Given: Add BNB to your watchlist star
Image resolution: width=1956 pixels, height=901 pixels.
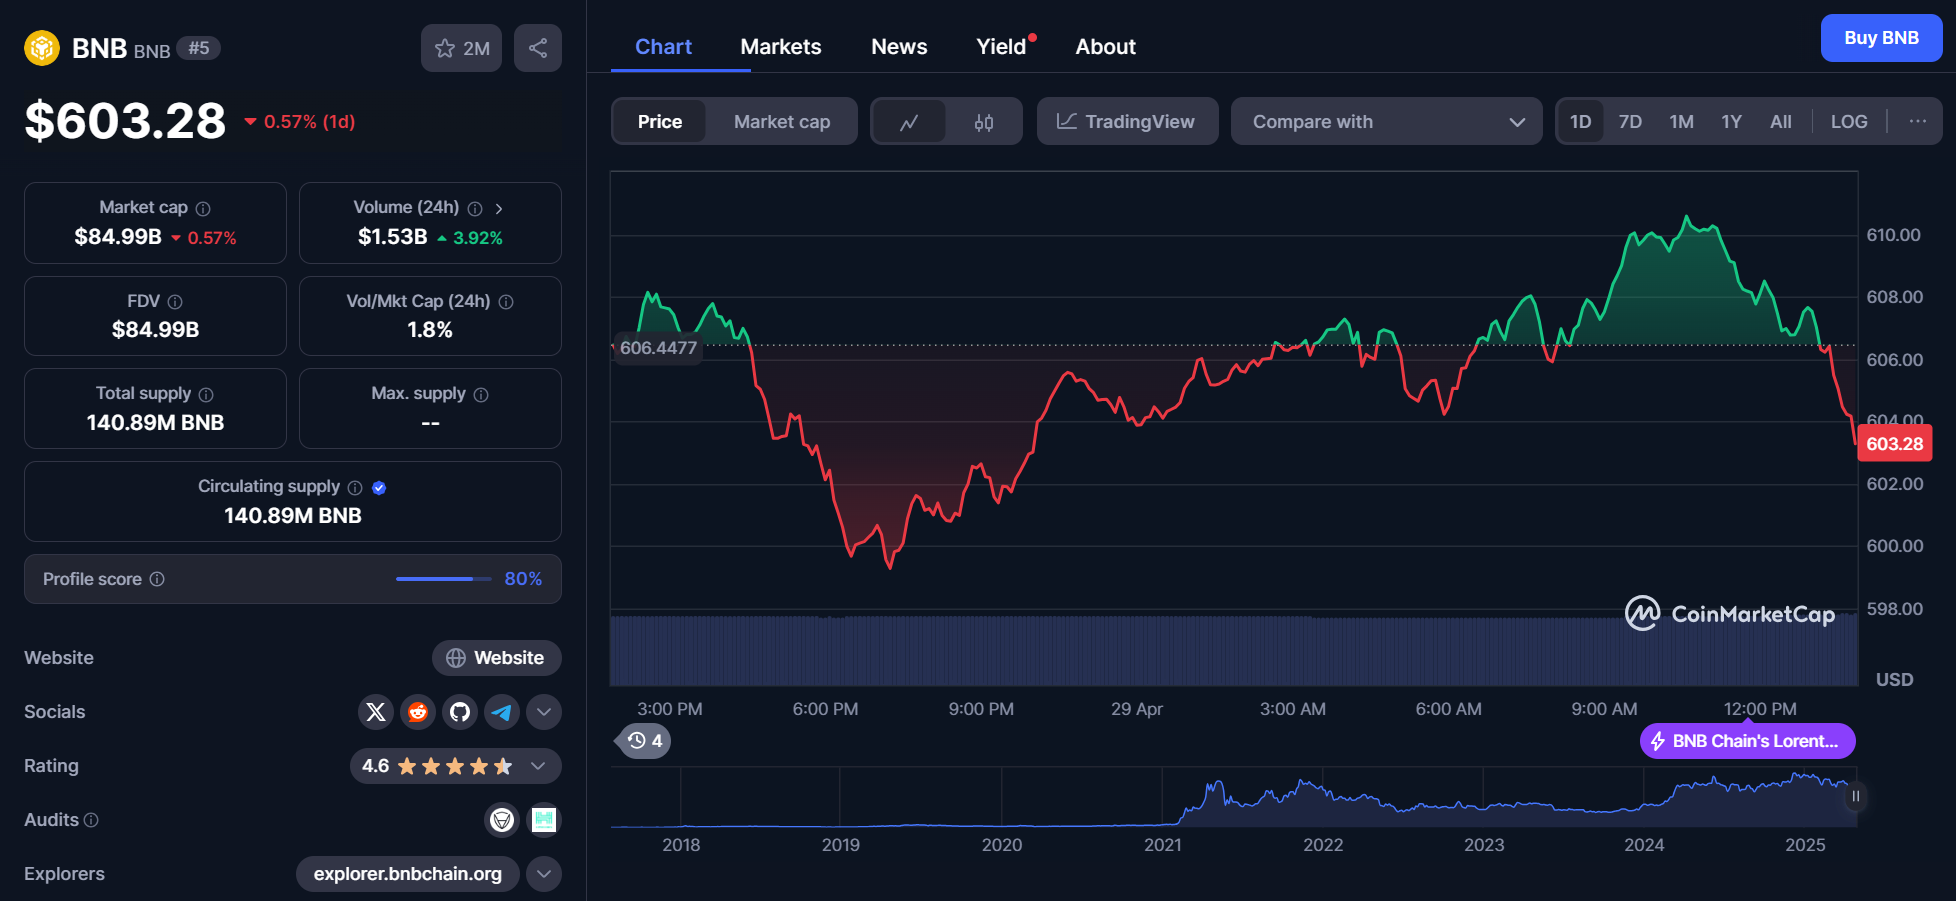Looking at the screenshot, I should tap(445, 47).
